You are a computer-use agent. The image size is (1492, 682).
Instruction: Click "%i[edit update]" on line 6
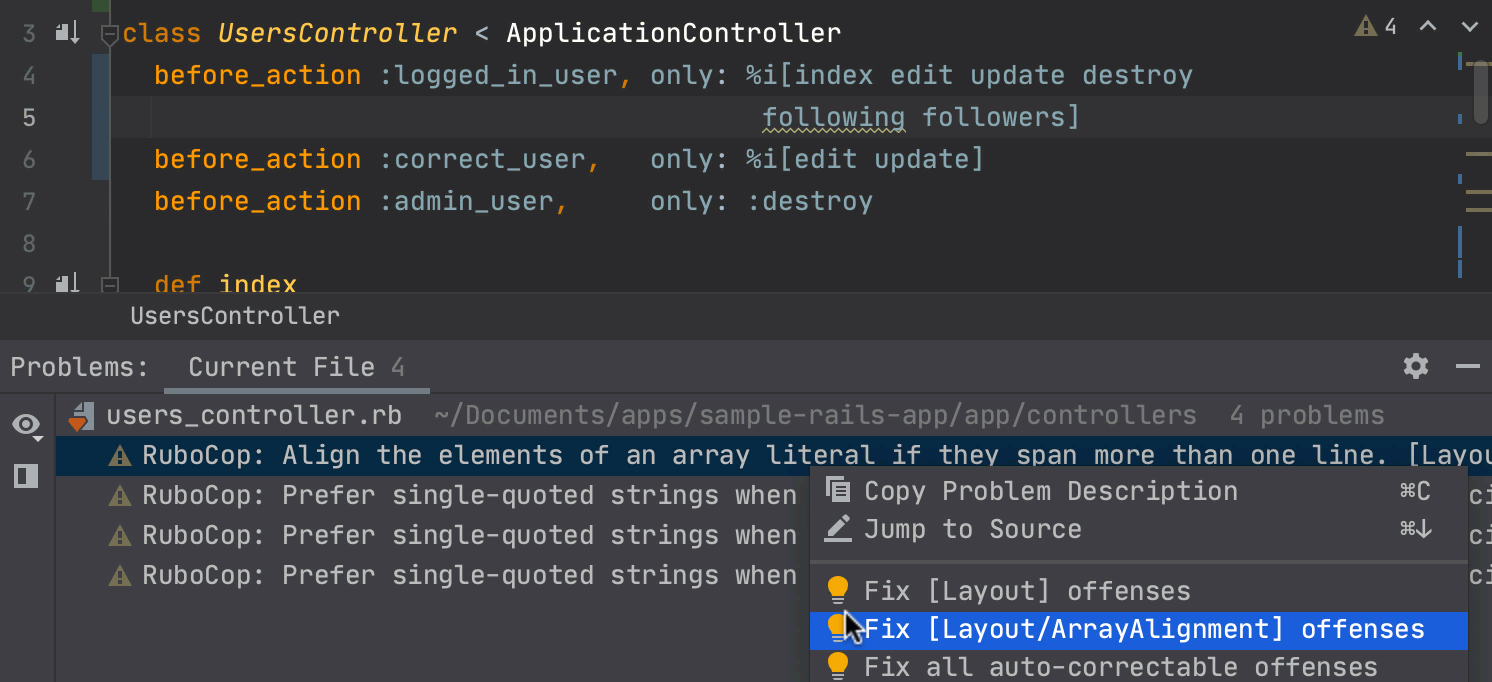click(x=866, y=159)
